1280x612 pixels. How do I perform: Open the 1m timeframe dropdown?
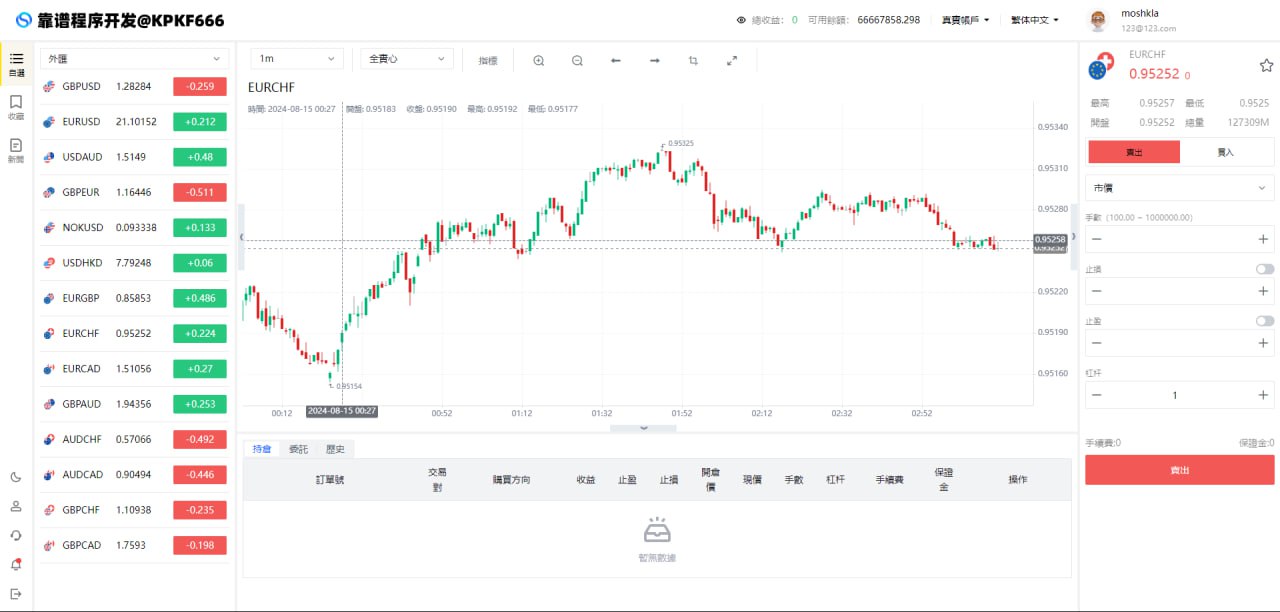coord(297,59)
